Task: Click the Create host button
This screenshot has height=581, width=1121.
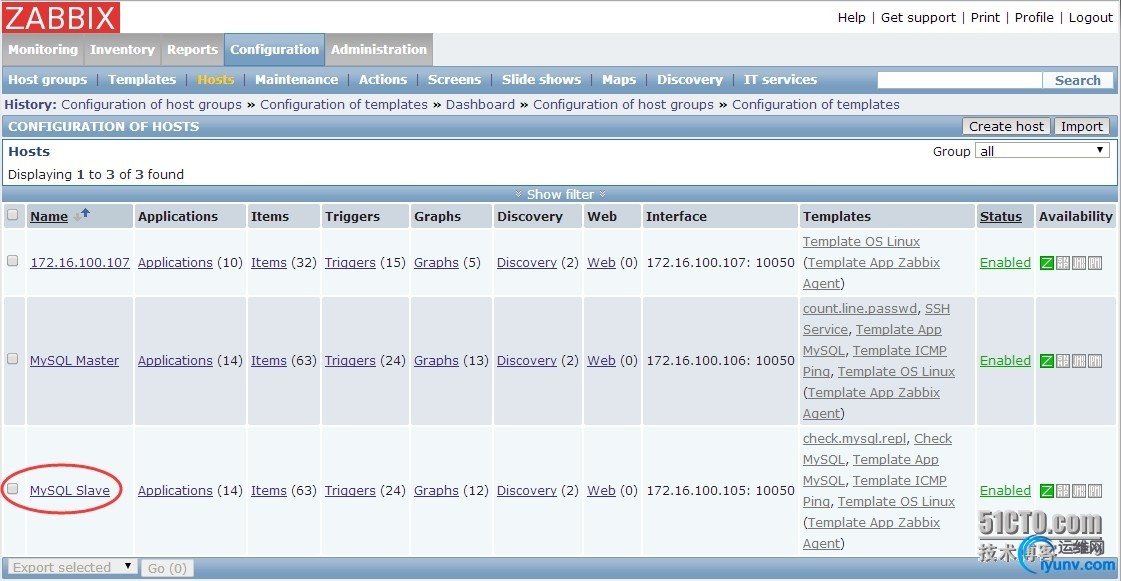Action: (1006, 126)
